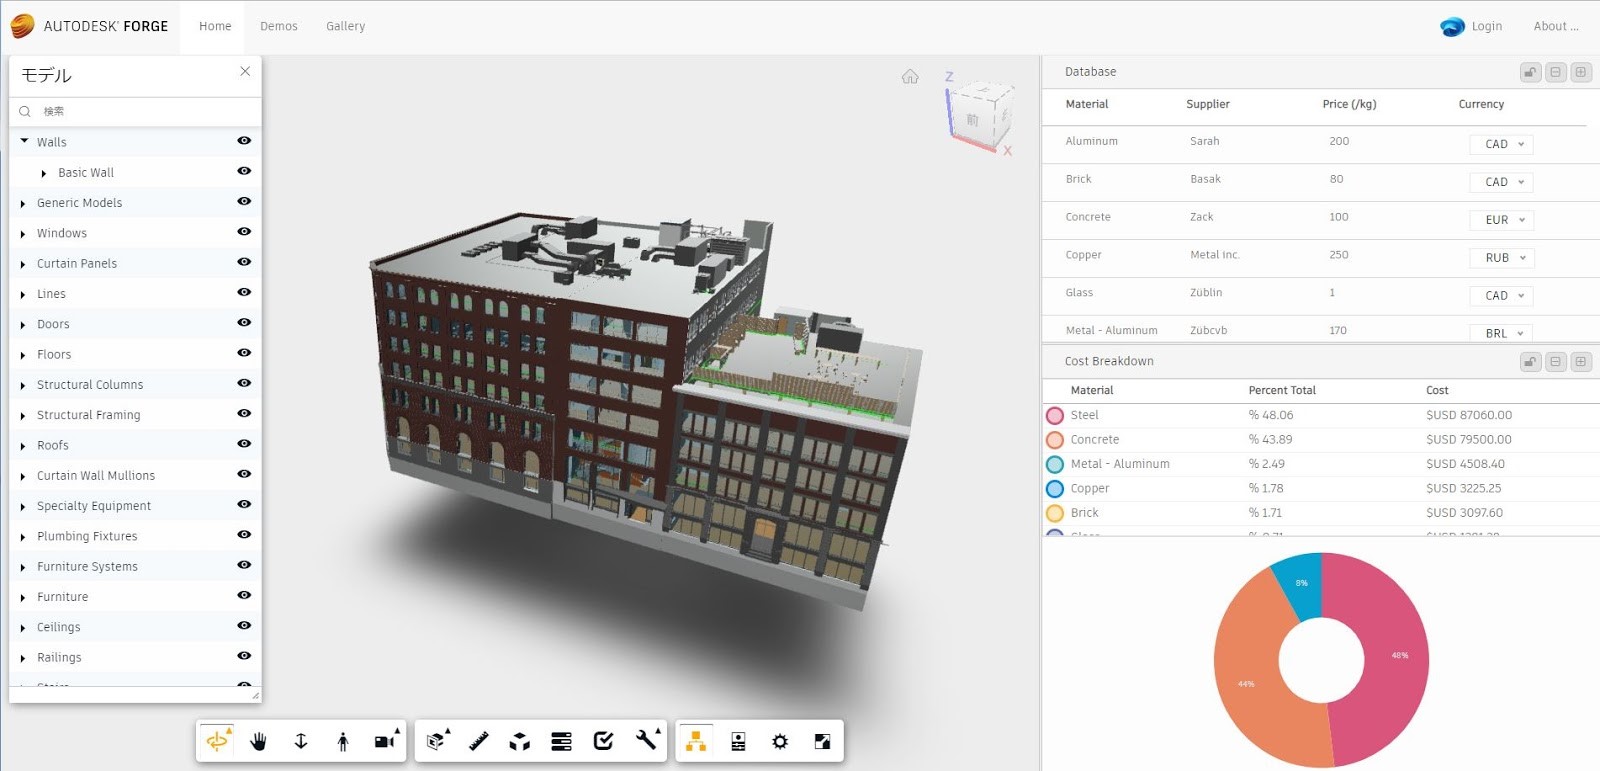Image resolution: width=1600 pixels, height=771 pixels.
Task: Expand Cost Breakdown with plus icon
Action: coord(1581,362)
